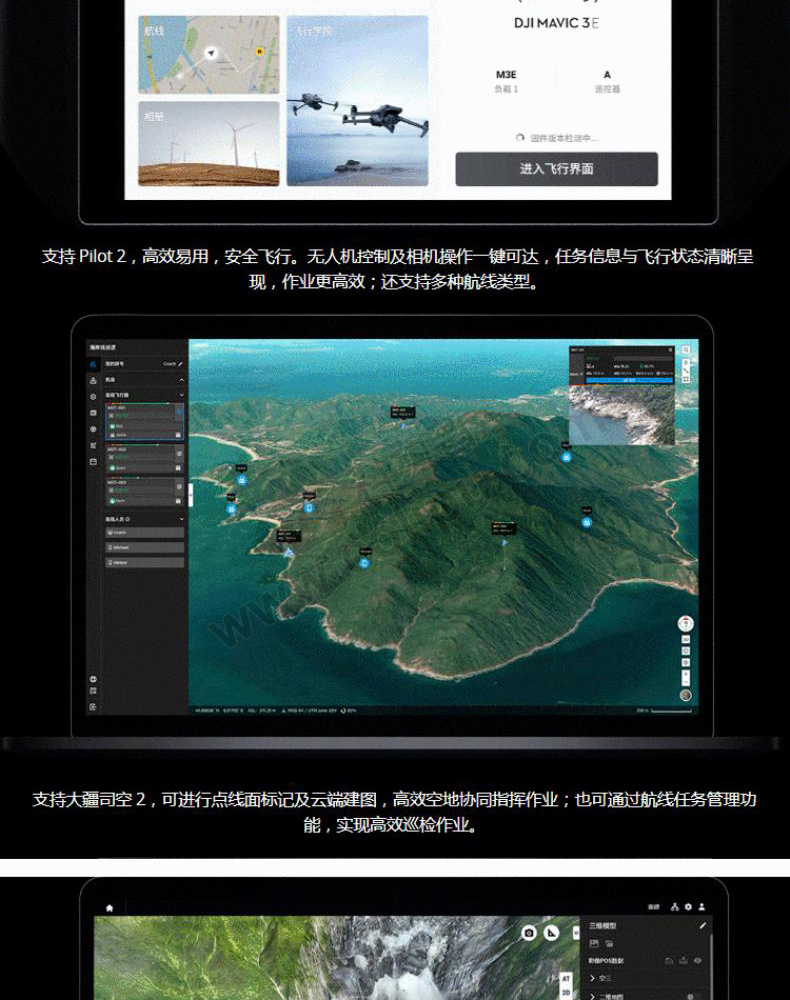
Task: Open the Terra settings gear icon
Action: (x=688, y=907)
